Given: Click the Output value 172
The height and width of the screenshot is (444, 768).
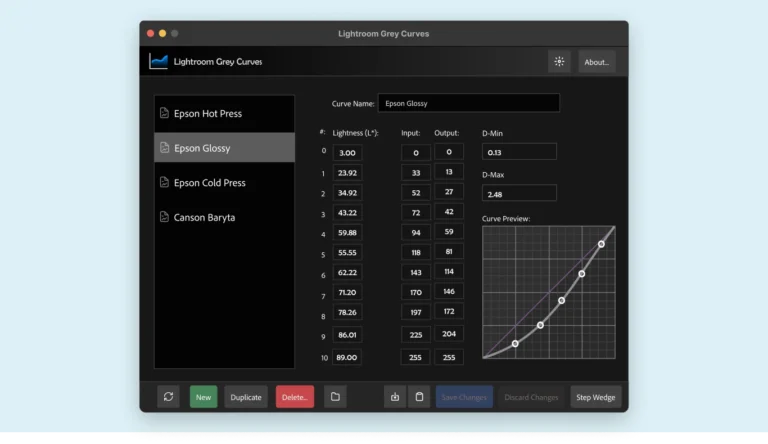Looking at the screenshot, I should click(x=449, y=311).
